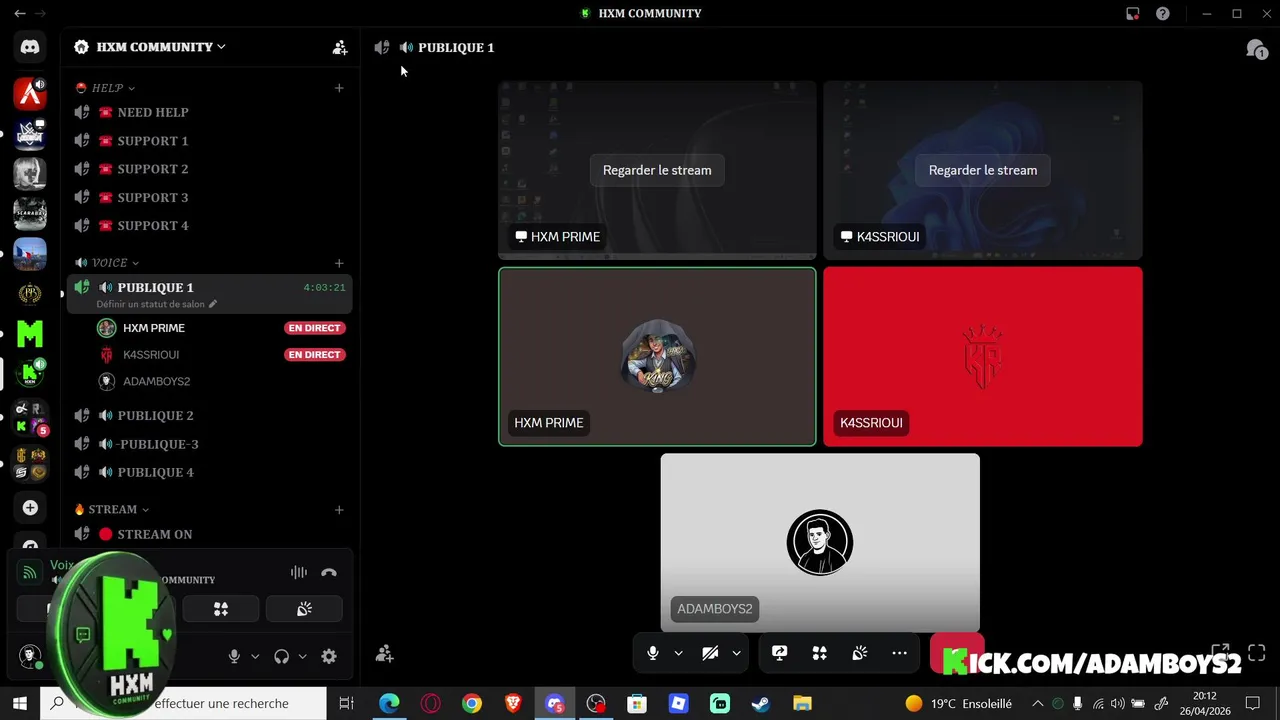
Task: Add a server with the plus icon
Action: pos(30,508)
